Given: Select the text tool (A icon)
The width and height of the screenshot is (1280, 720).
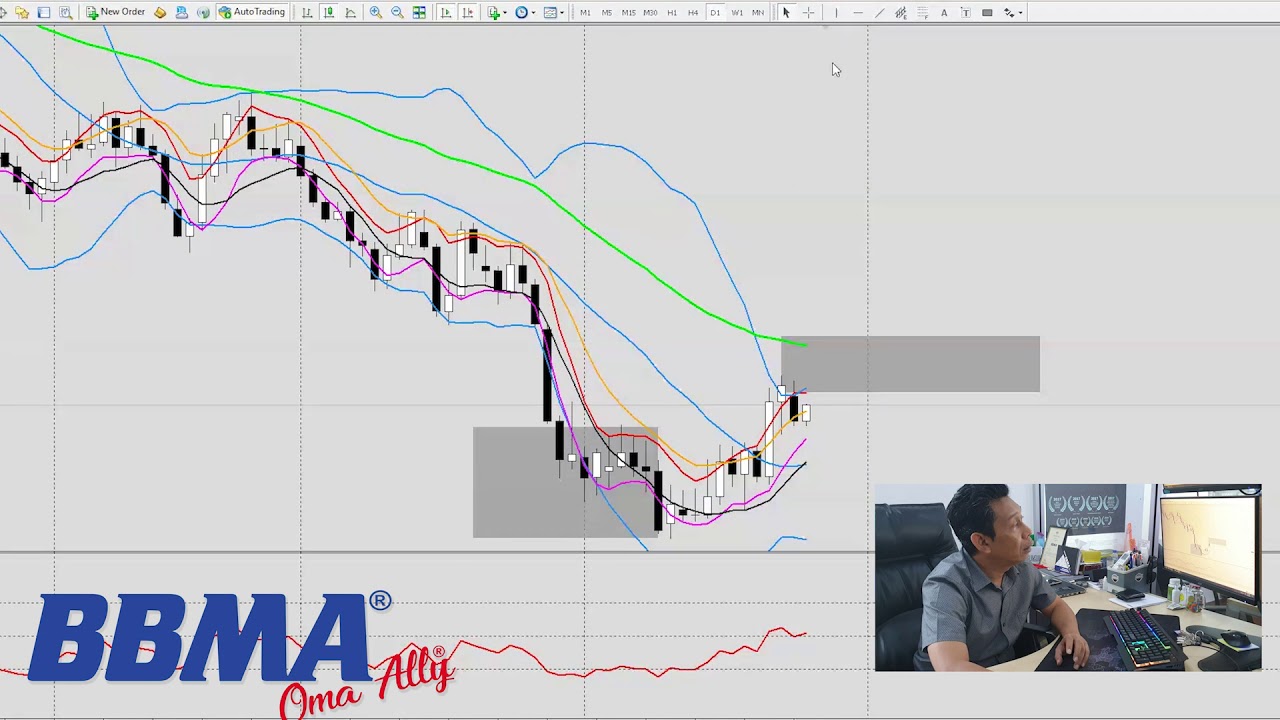Looking at the screenshot, I should point(944,12).
